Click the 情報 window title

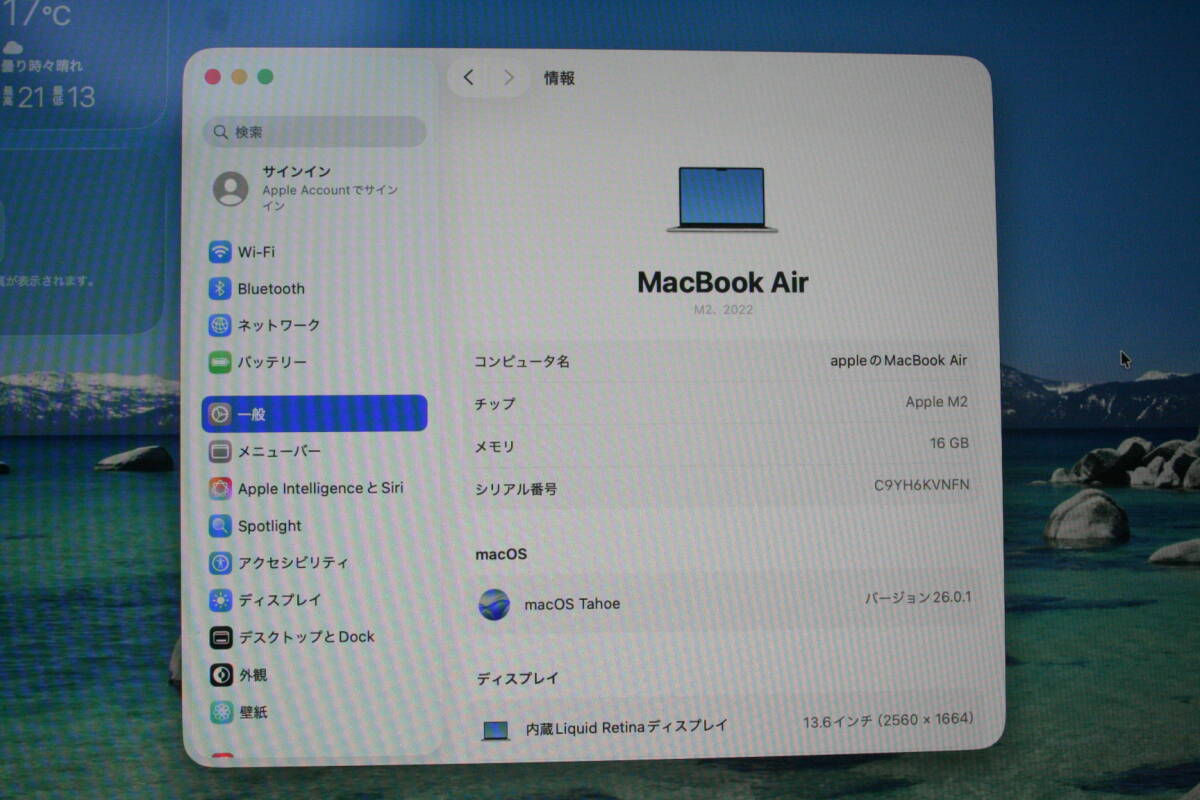pos(559,78)
